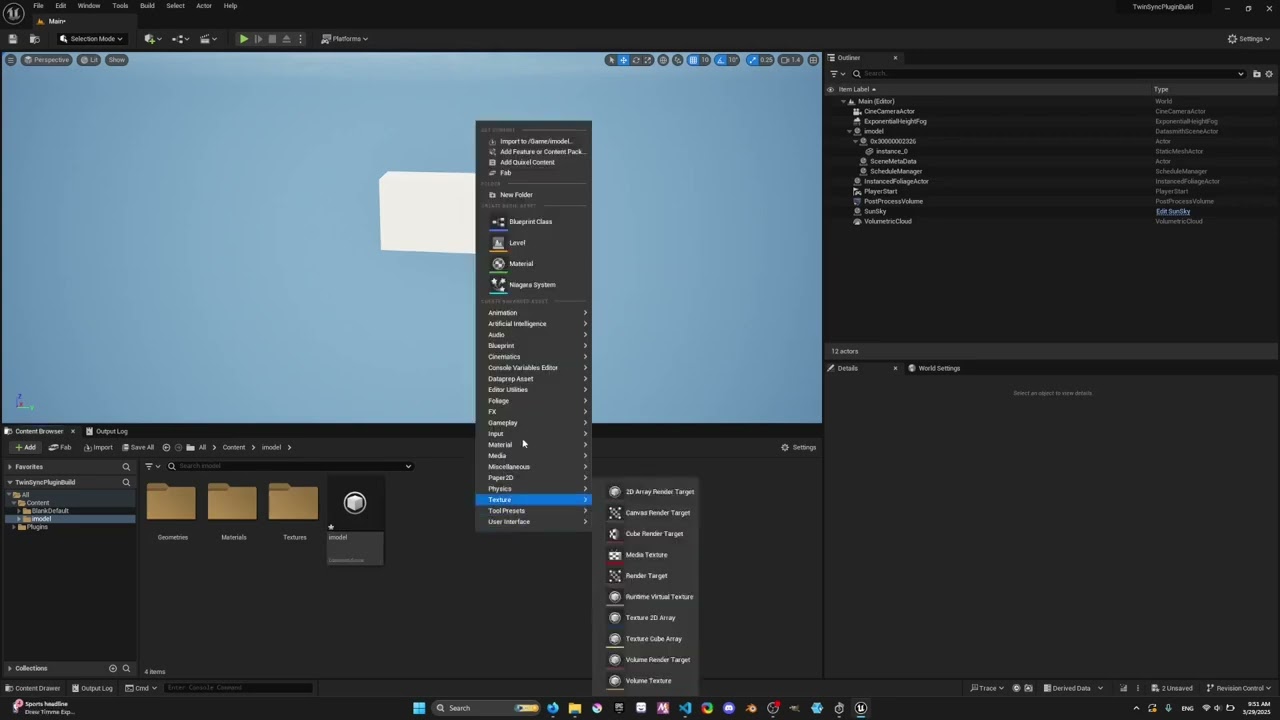Image resolution: width=1280 pixels, height=720 pixels.
Task: Open the Actor menu
Action: click(x=204, y=6)
